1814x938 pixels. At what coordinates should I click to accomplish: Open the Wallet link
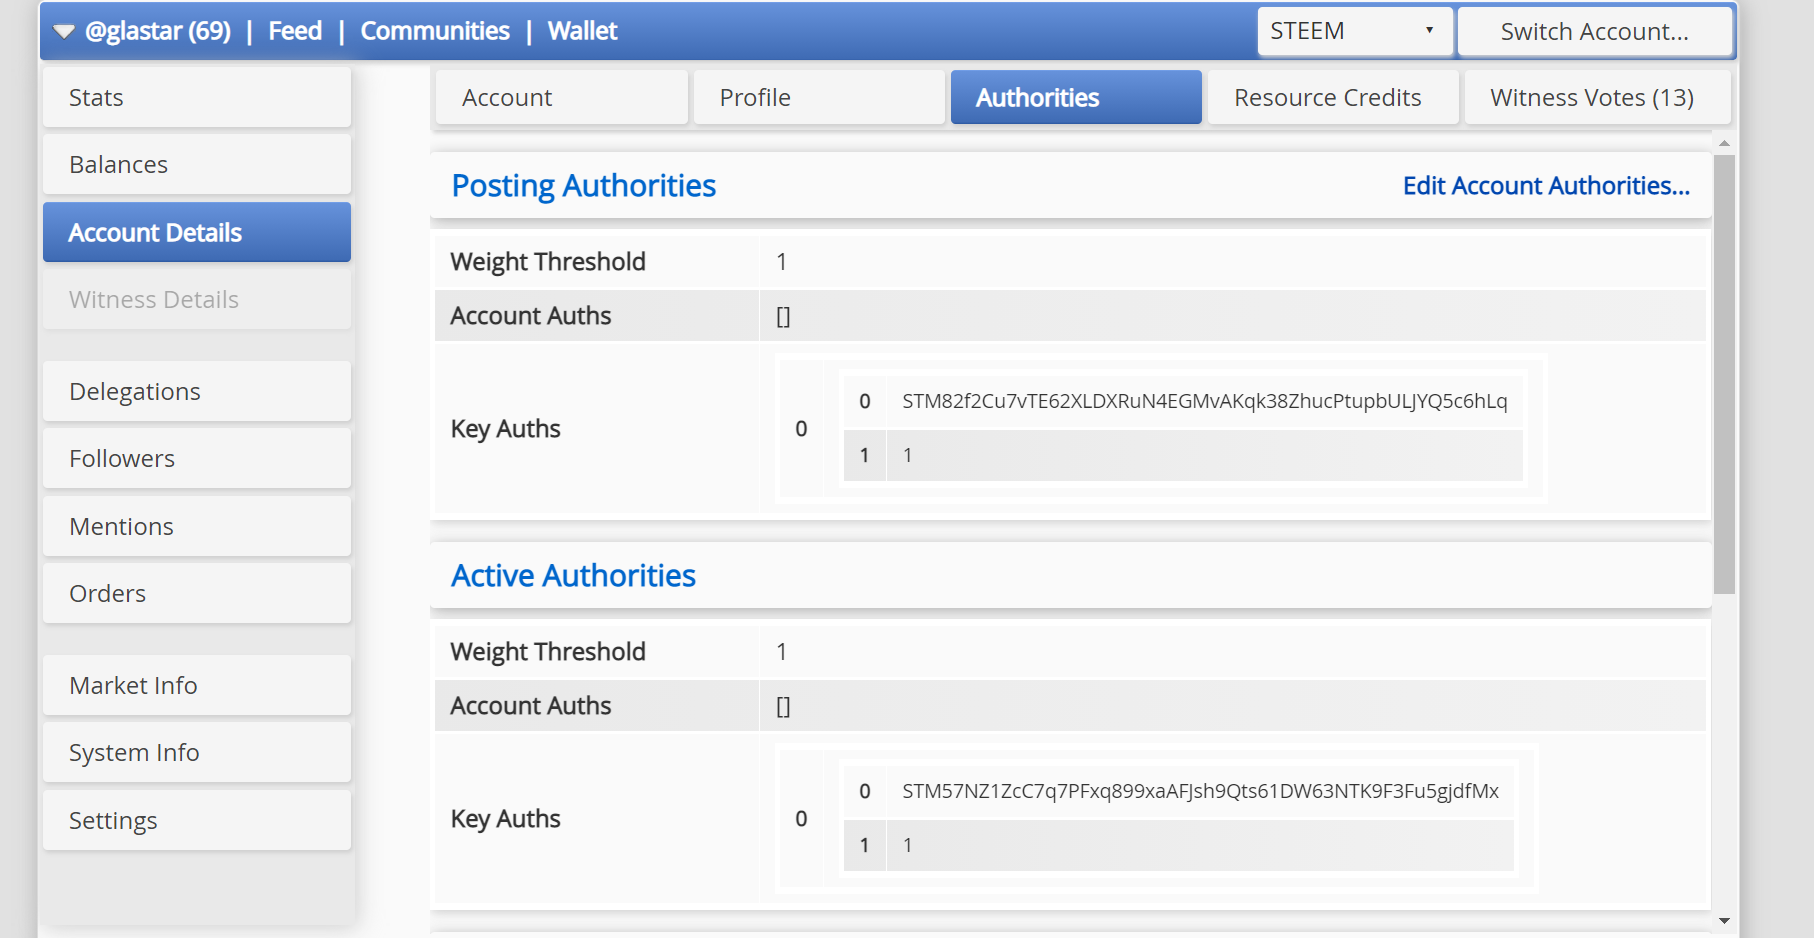tap(582, 32)
